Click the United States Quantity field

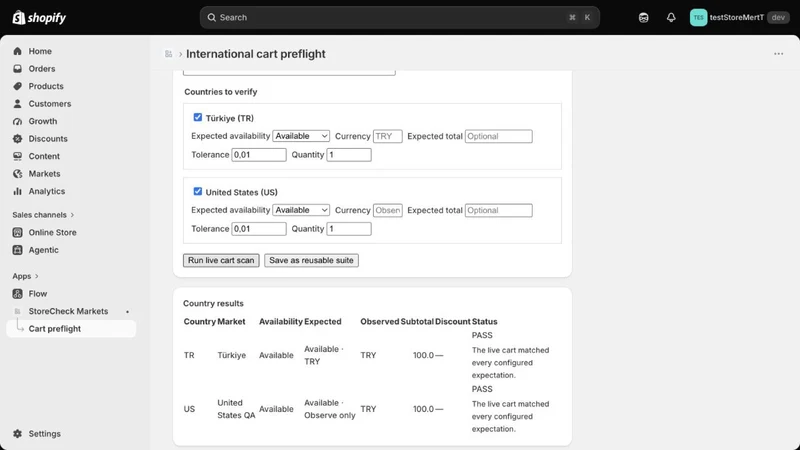click(x=349, y=229)
